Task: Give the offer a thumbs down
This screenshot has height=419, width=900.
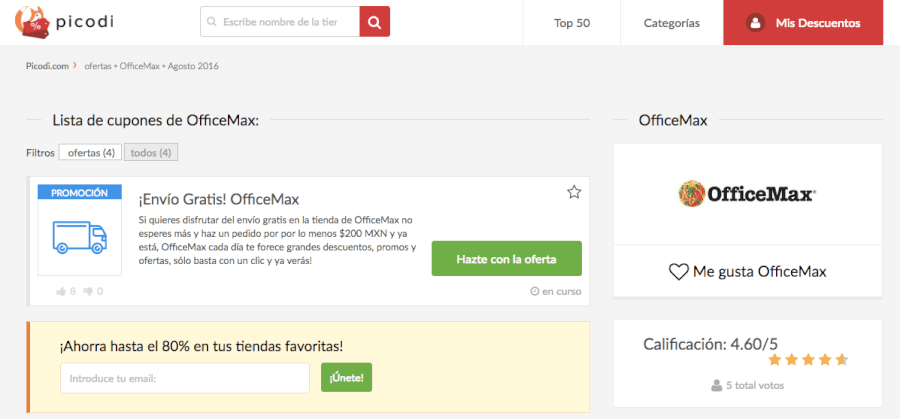Action: point(88,291)
